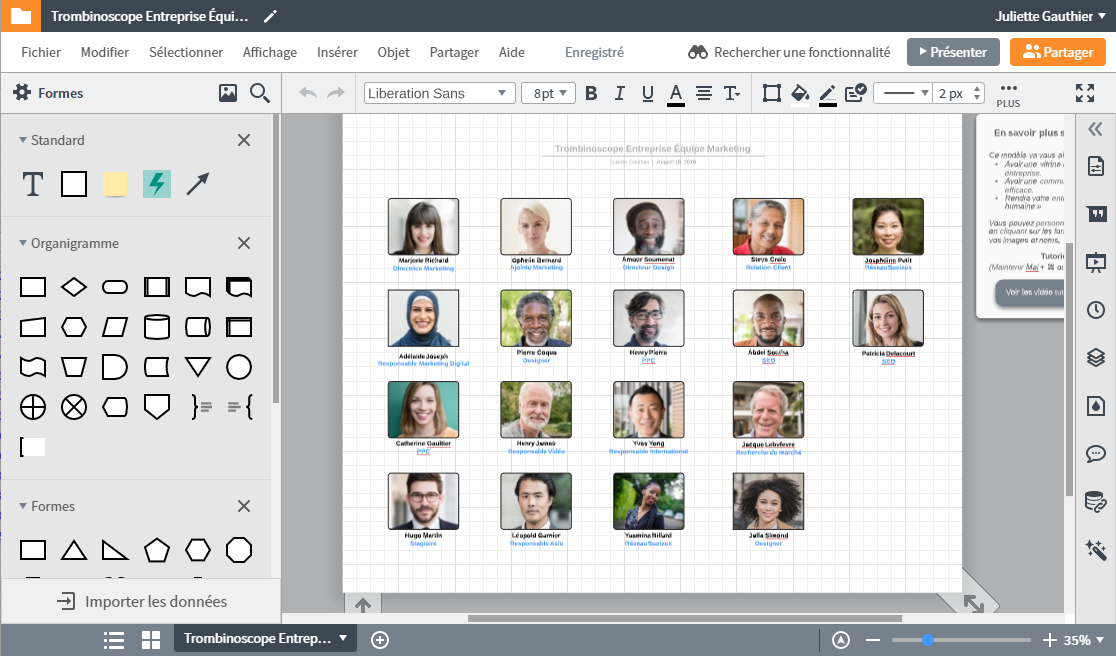The width and height of the screenshot is (1116, 656).
Task: Open the Layers panel icon
Action: (1095, 357)
